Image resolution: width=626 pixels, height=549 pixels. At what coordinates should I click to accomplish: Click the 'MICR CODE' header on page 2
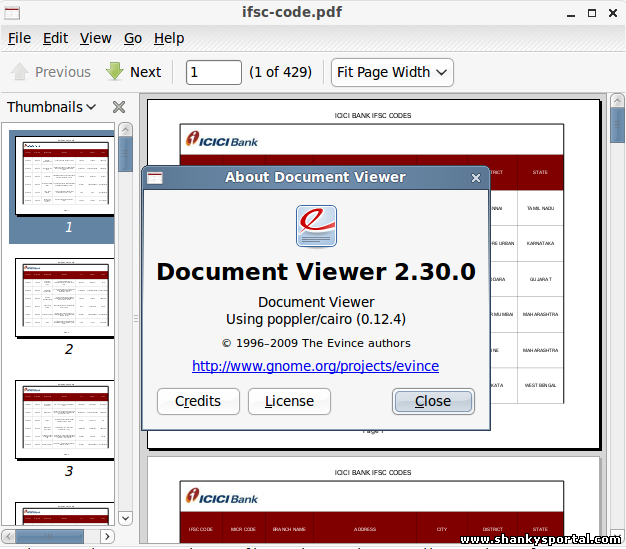point(243,529)
